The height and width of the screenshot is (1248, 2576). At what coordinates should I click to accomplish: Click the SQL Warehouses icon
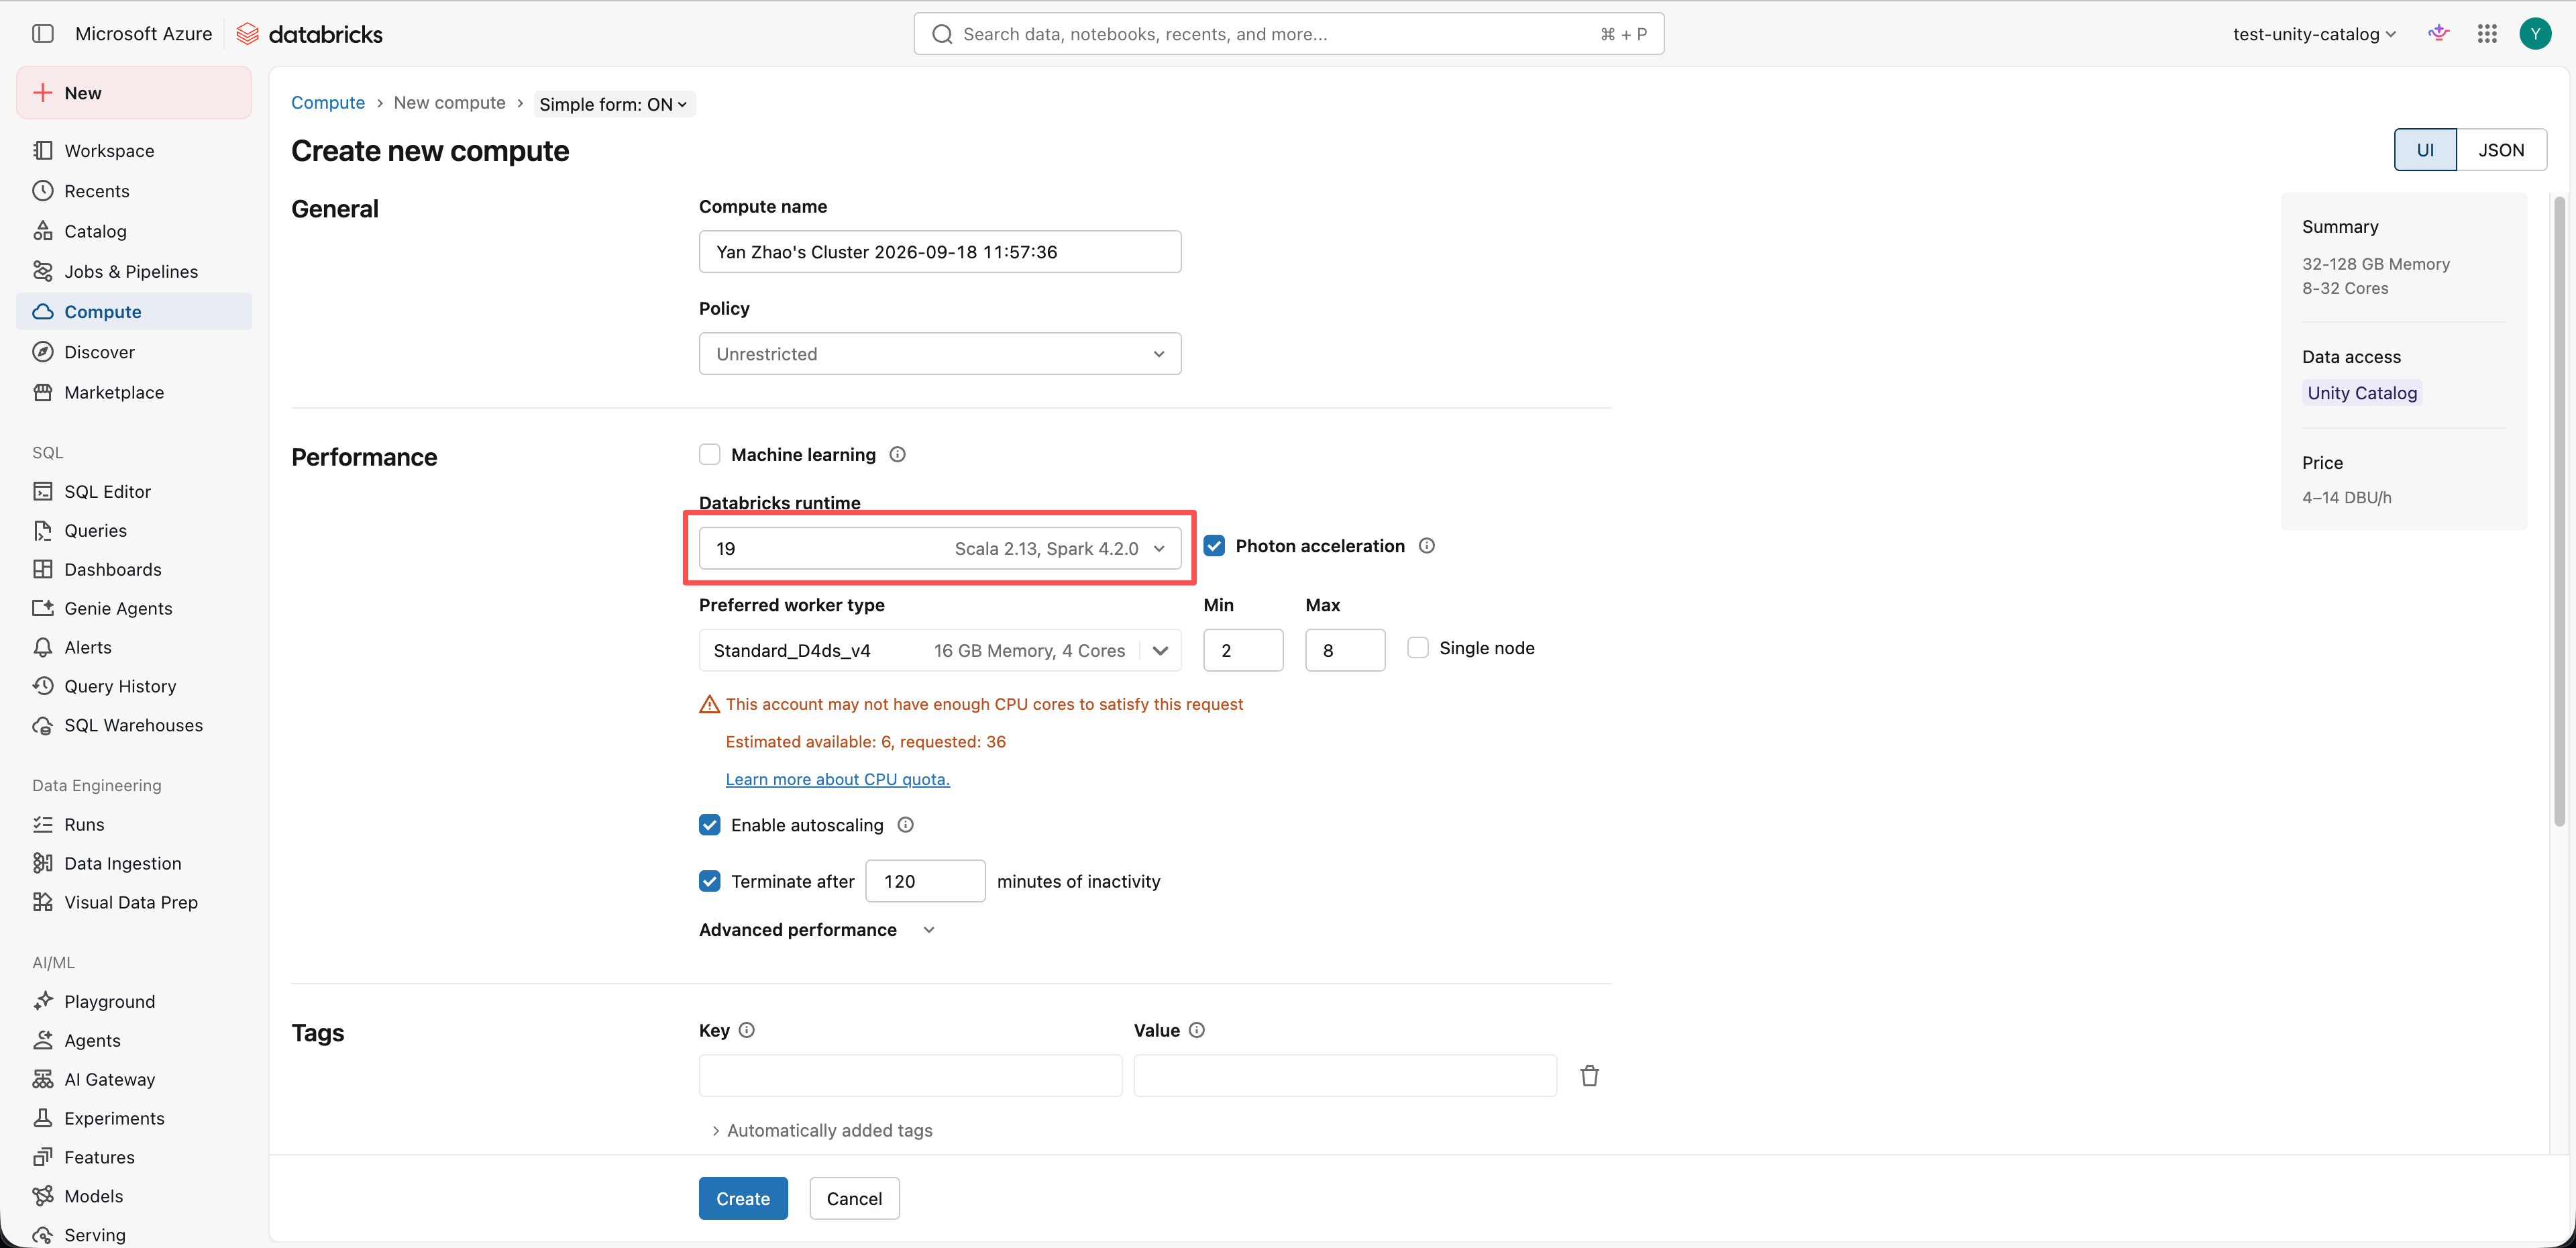pyautogui.click(x=43, y=725)
